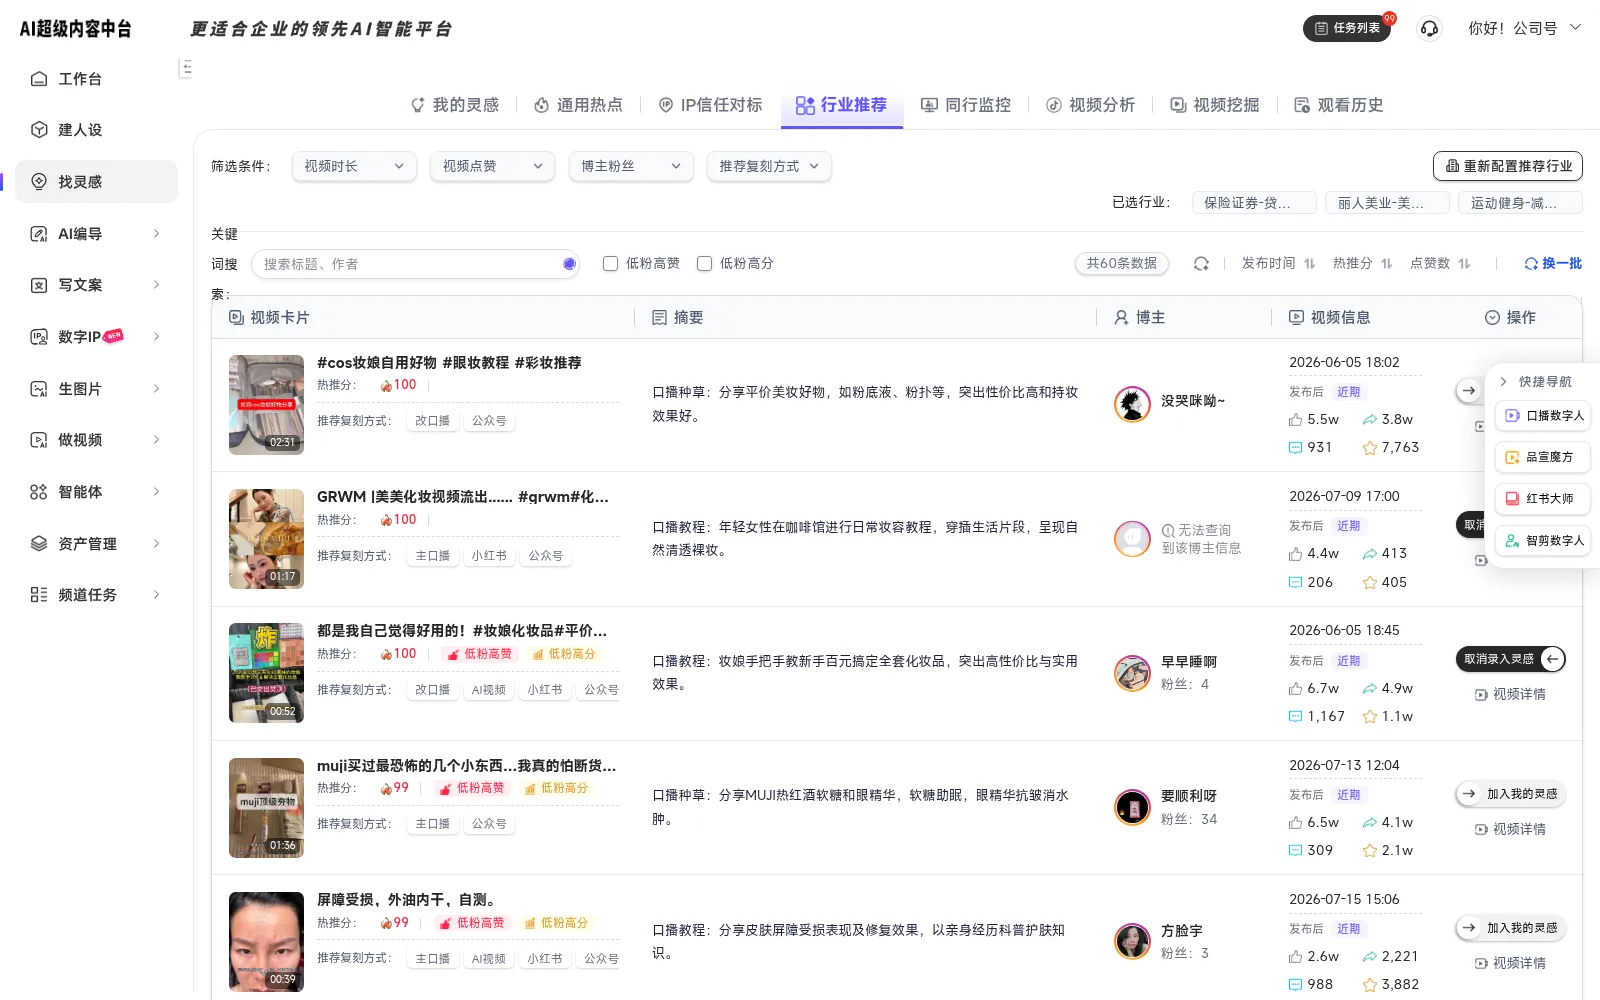Screen dimensions: 1600x1000
Task: Switch to the 我的灵感 tab
Action: pyautogui.click(x=455, y=105)
